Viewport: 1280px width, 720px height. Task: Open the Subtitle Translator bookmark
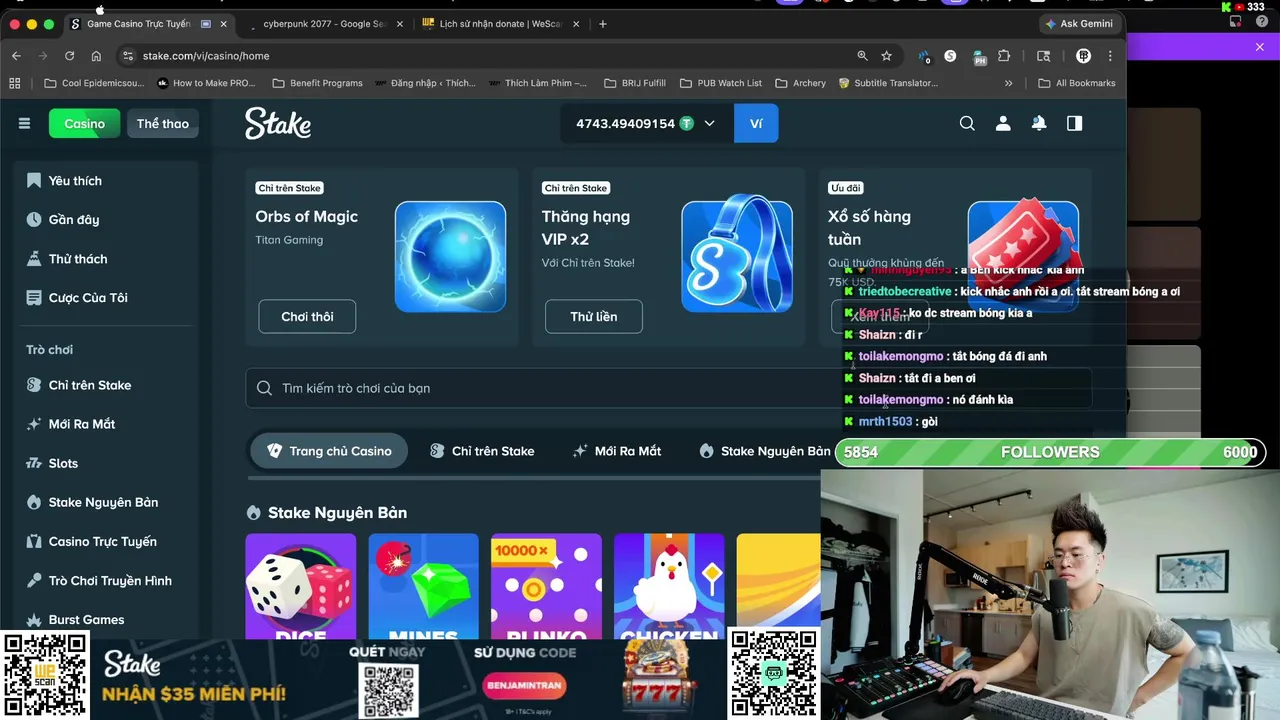(888, 83)
